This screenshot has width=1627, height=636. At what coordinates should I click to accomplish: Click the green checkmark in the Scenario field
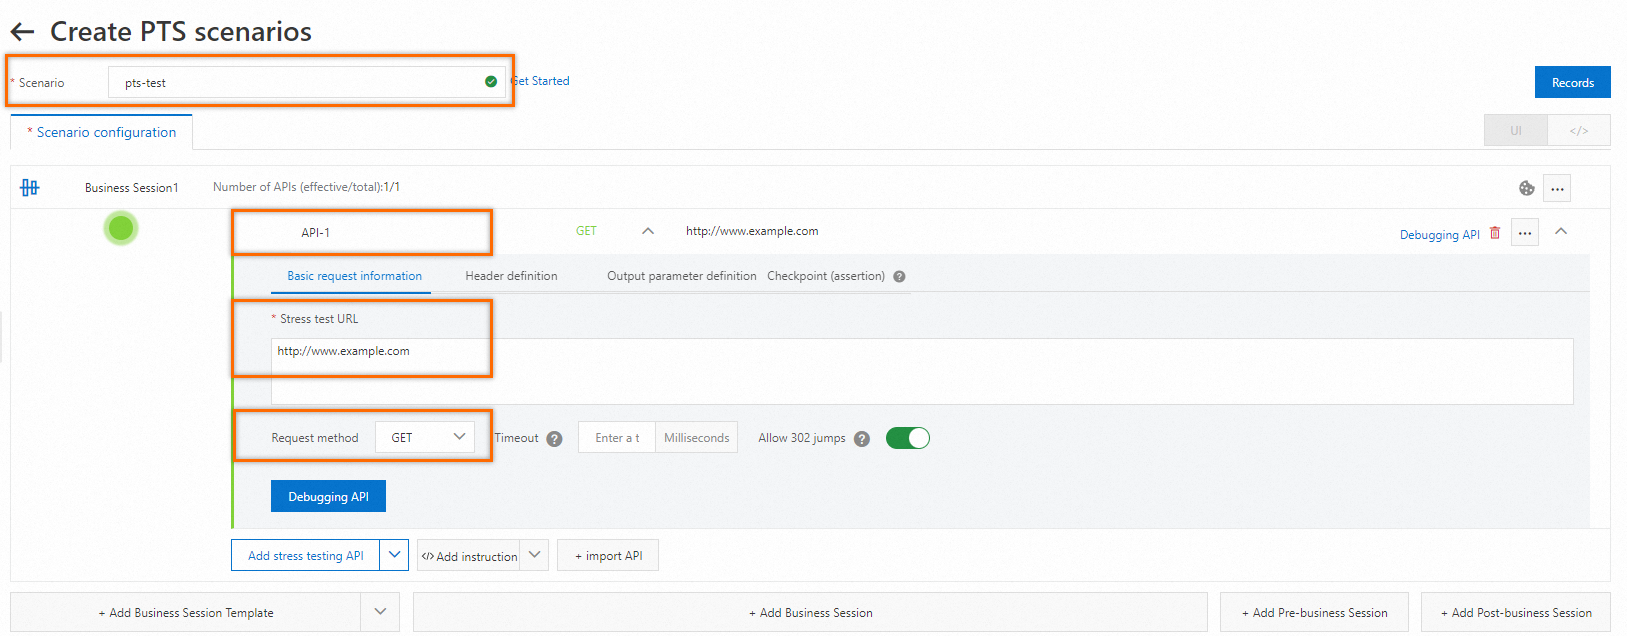(x=491, y=82)
